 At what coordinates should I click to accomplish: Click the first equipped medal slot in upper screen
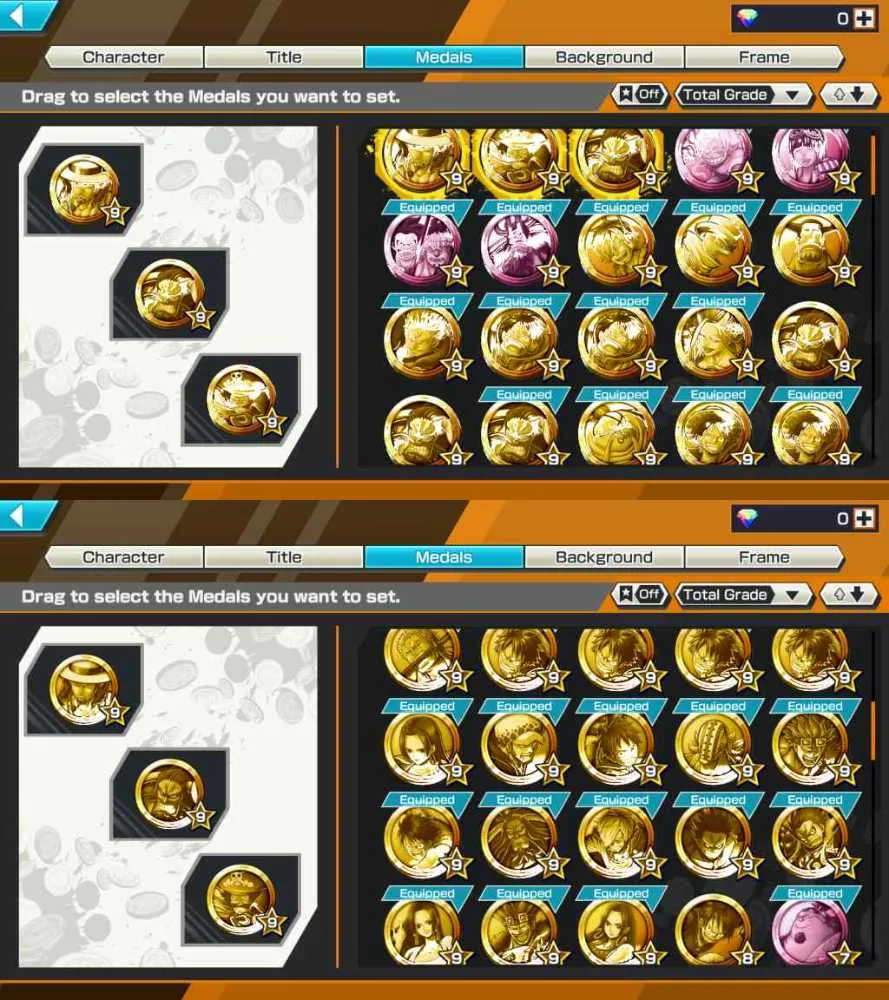[84, 189]
